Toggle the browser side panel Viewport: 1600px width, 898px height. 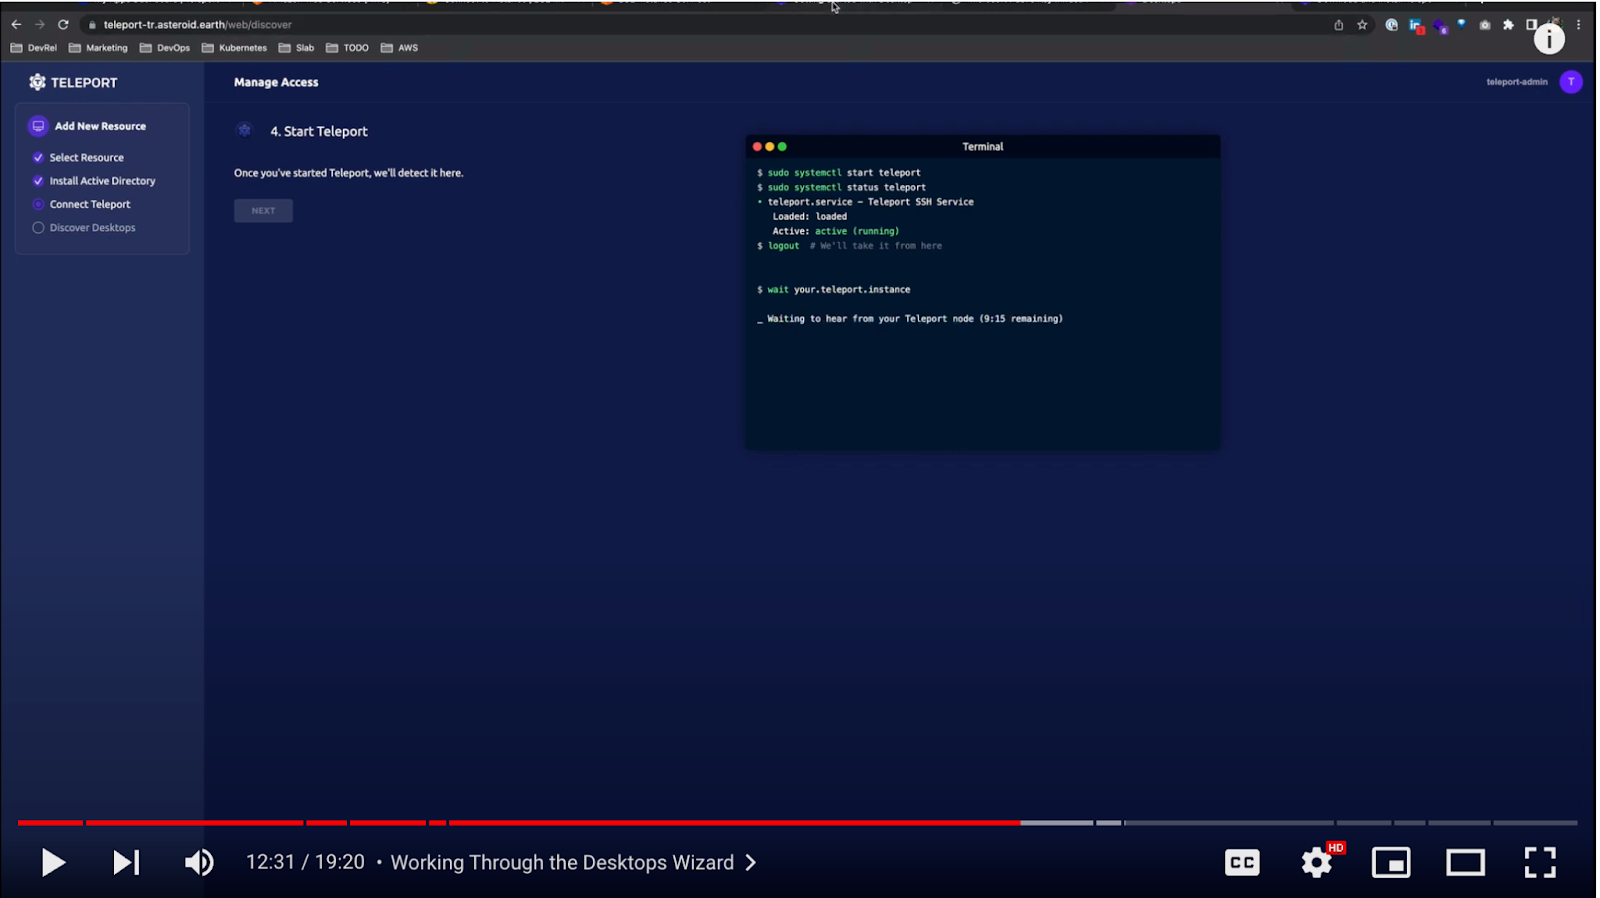(x=1531, y=25)
